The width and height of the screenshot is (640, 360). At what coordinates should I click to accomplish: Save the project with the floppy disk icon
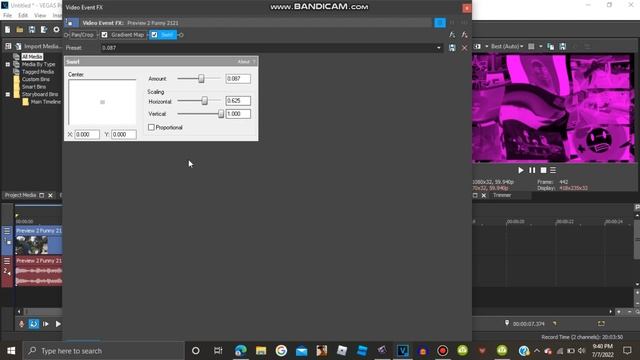(x=32, y=30)
